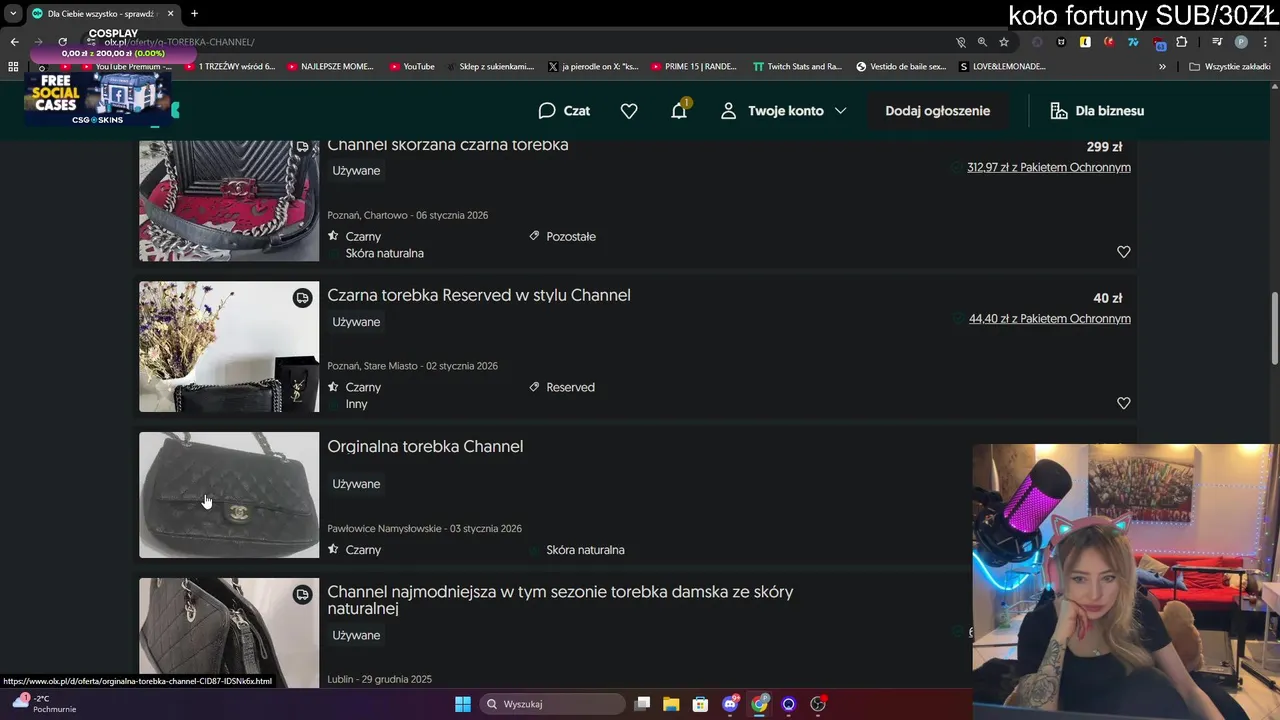Bookmark this page with star icon
Viewport: 1280px width, 720px height.
1004,42
